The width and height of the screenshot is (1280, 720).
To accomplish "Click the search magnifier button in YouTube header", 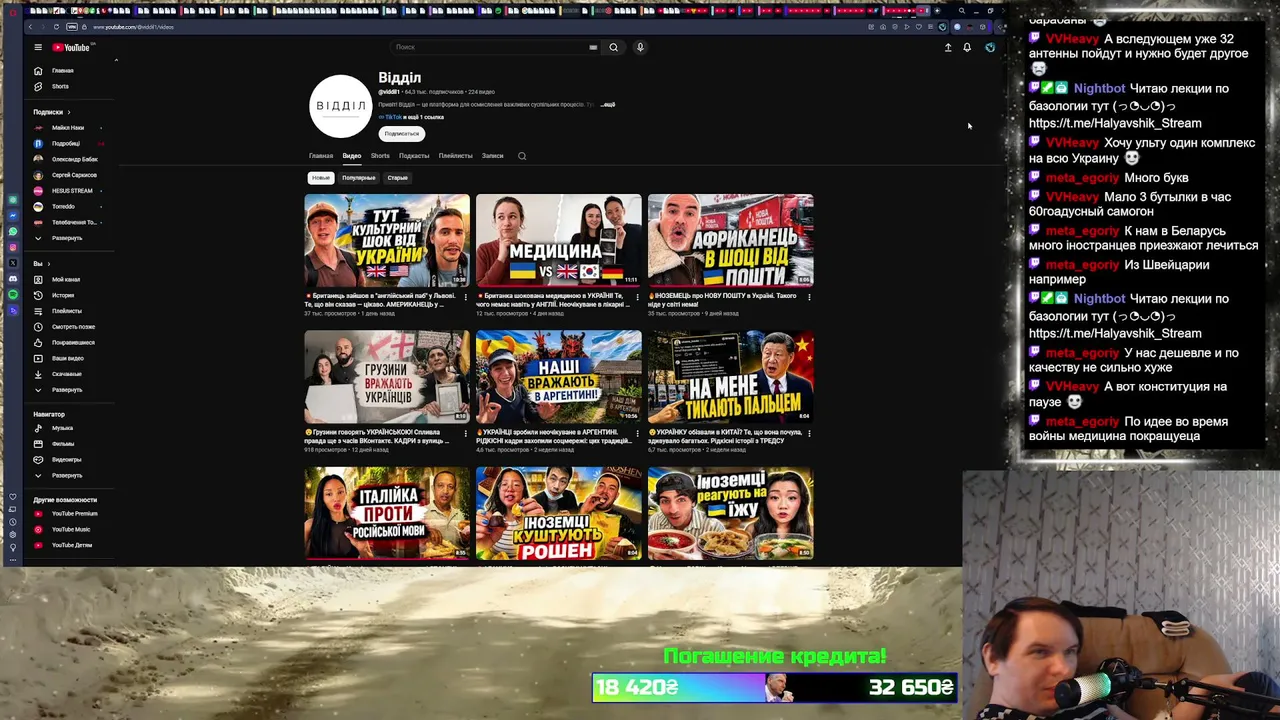I will (x=614, y=47).
